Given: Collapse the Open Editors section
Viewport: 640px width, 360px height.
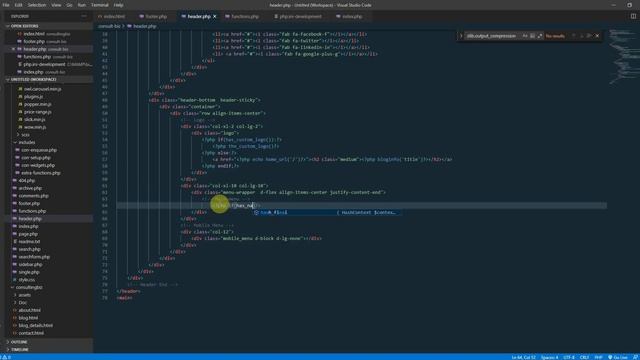Looking at the screenshot, I should click(48, 26).
